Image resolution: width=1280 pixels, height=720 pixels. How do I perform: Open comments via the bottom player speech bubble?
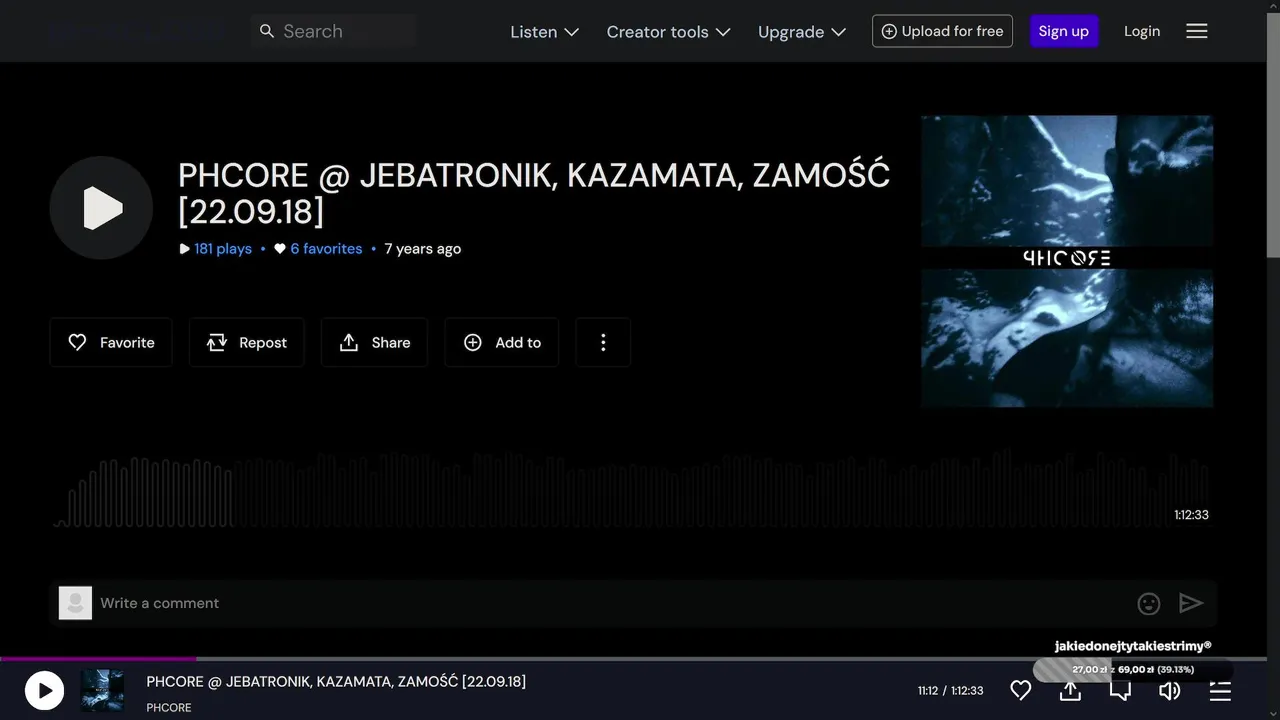pyautogui.click(x=1120, y=690)
